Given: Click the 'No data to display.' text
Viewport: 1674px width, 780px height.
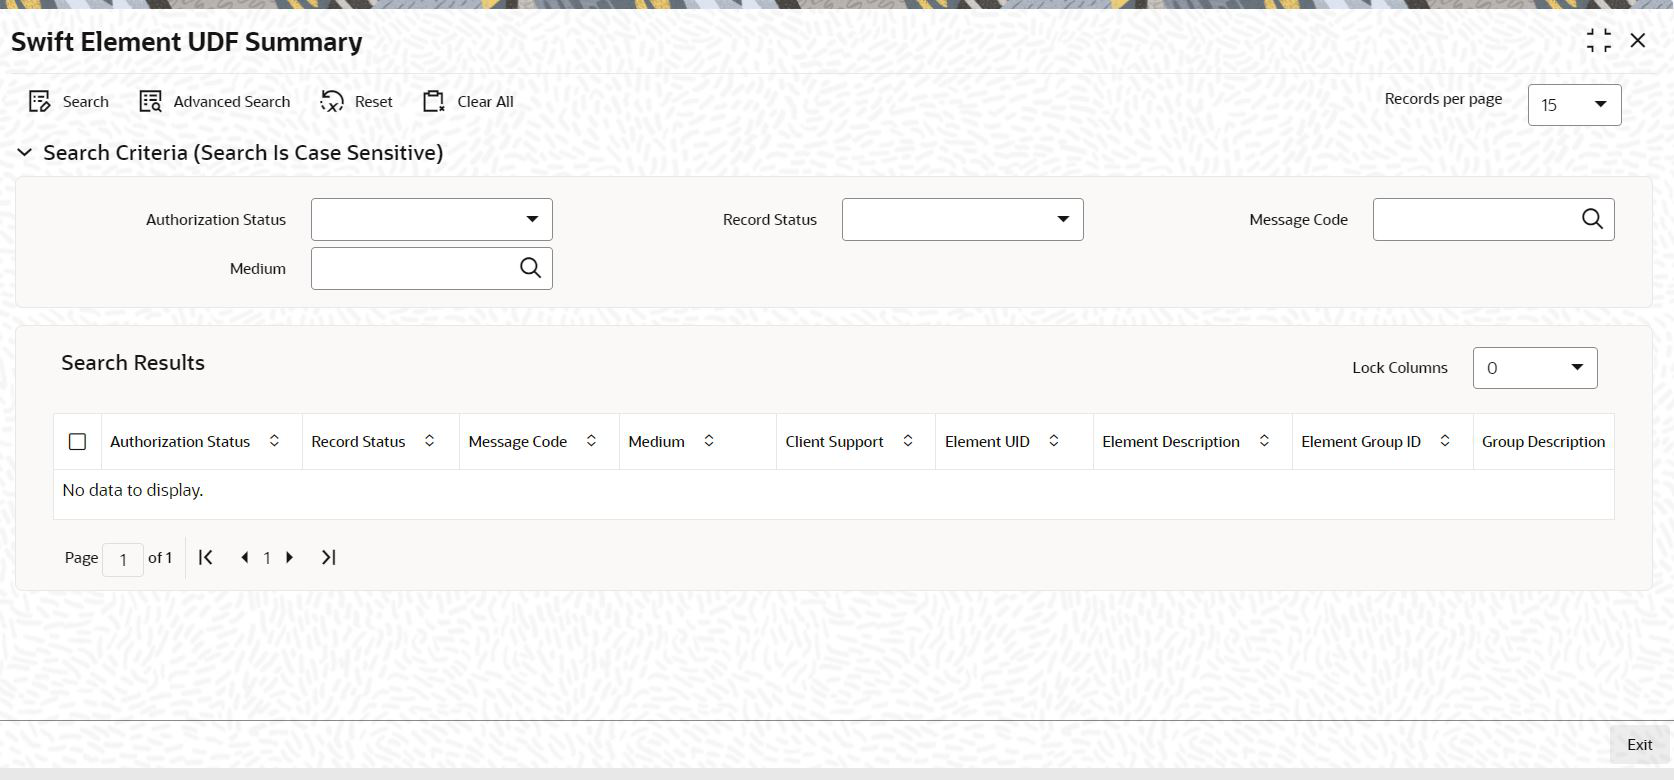Looking at the screenshot, I should click(x=133, y=490).
